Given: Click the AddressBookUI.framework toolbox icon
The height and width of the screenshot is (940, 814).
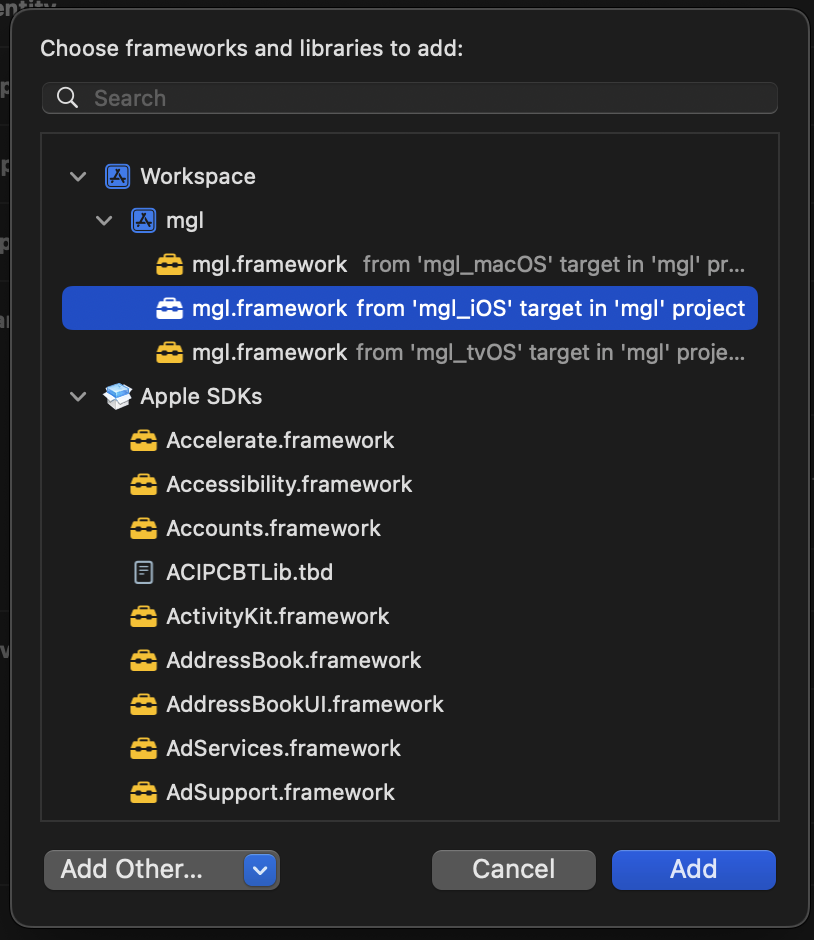Looking at the screenshot, I should point(144,704).
